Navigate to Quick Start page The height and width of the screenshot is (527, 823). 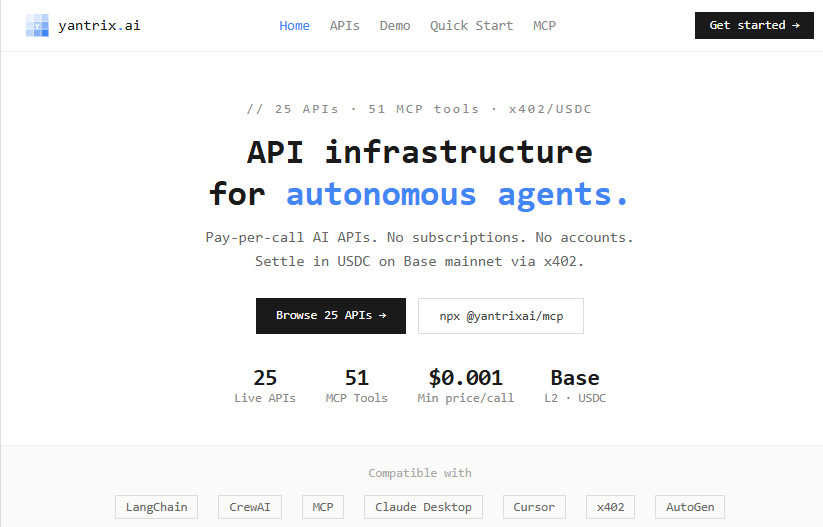pyautogui.click(x=471, y=25)
